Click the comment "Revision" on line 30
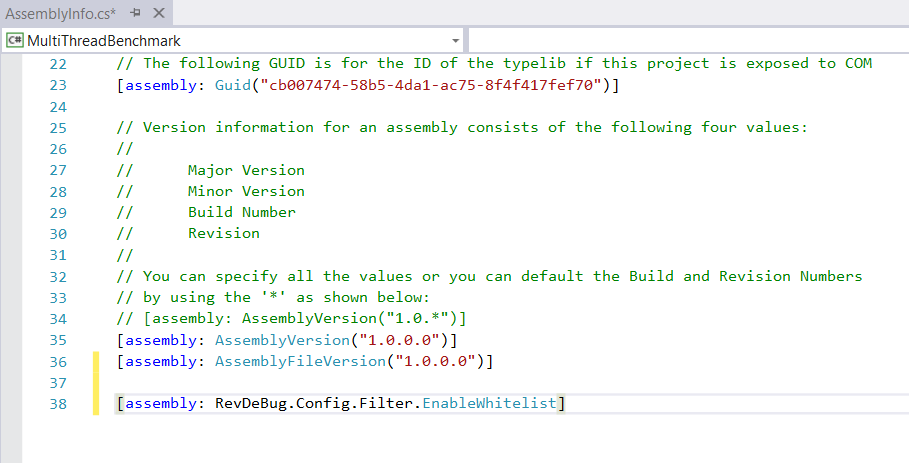The image size is (909, 463). click(224, 234)
